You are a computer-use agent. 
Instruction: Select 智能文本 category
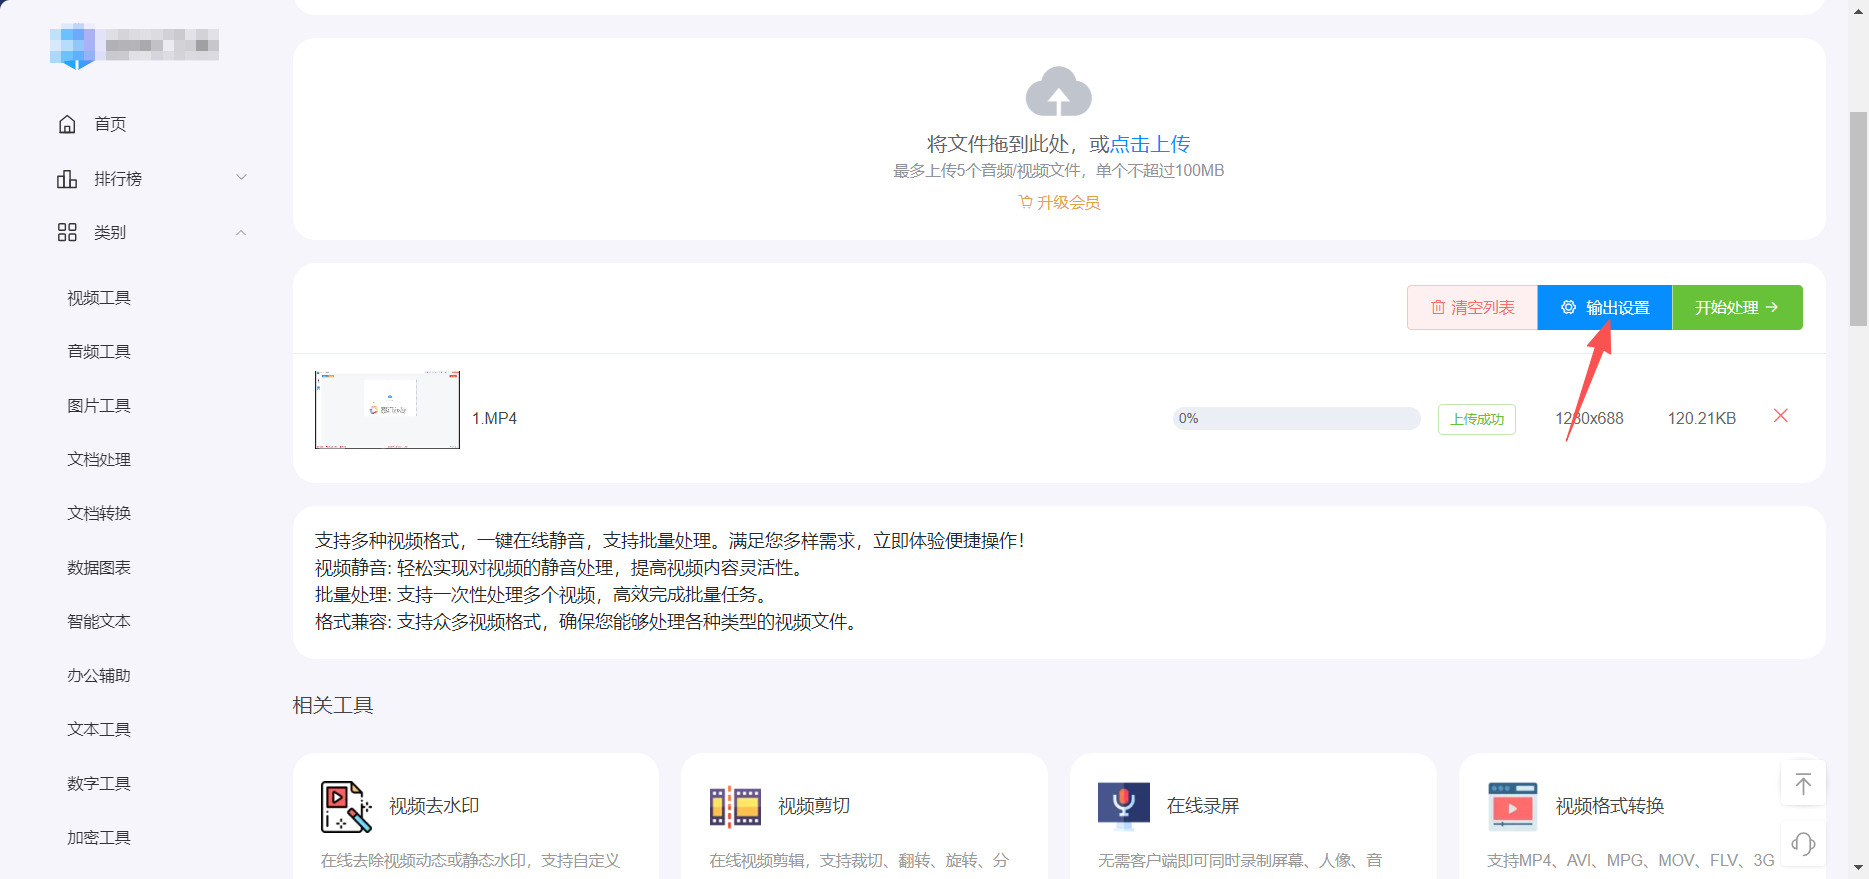[99, 622]
